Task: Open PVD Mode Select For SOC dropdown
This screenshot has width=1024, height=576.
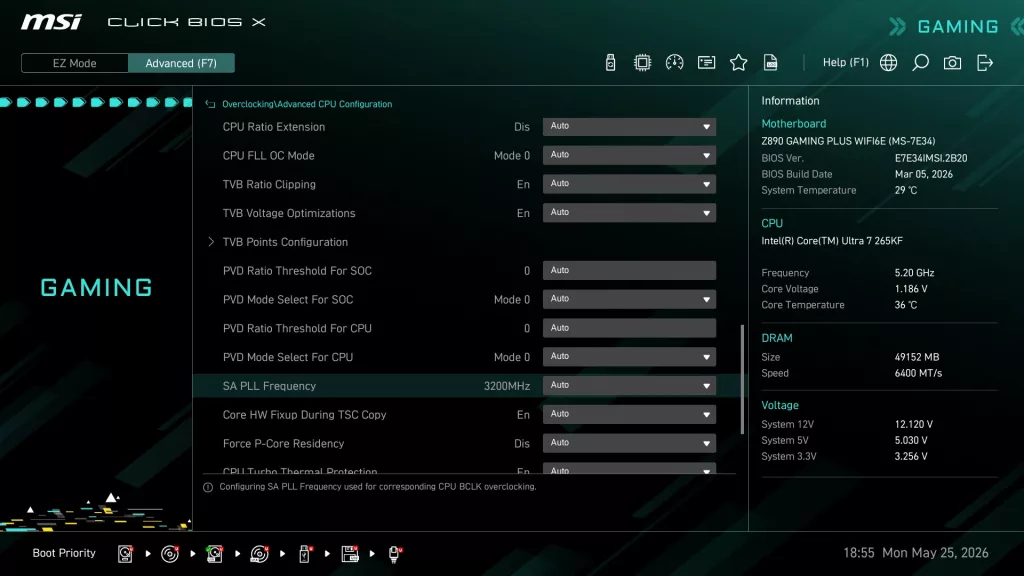Action: point(629,299)
